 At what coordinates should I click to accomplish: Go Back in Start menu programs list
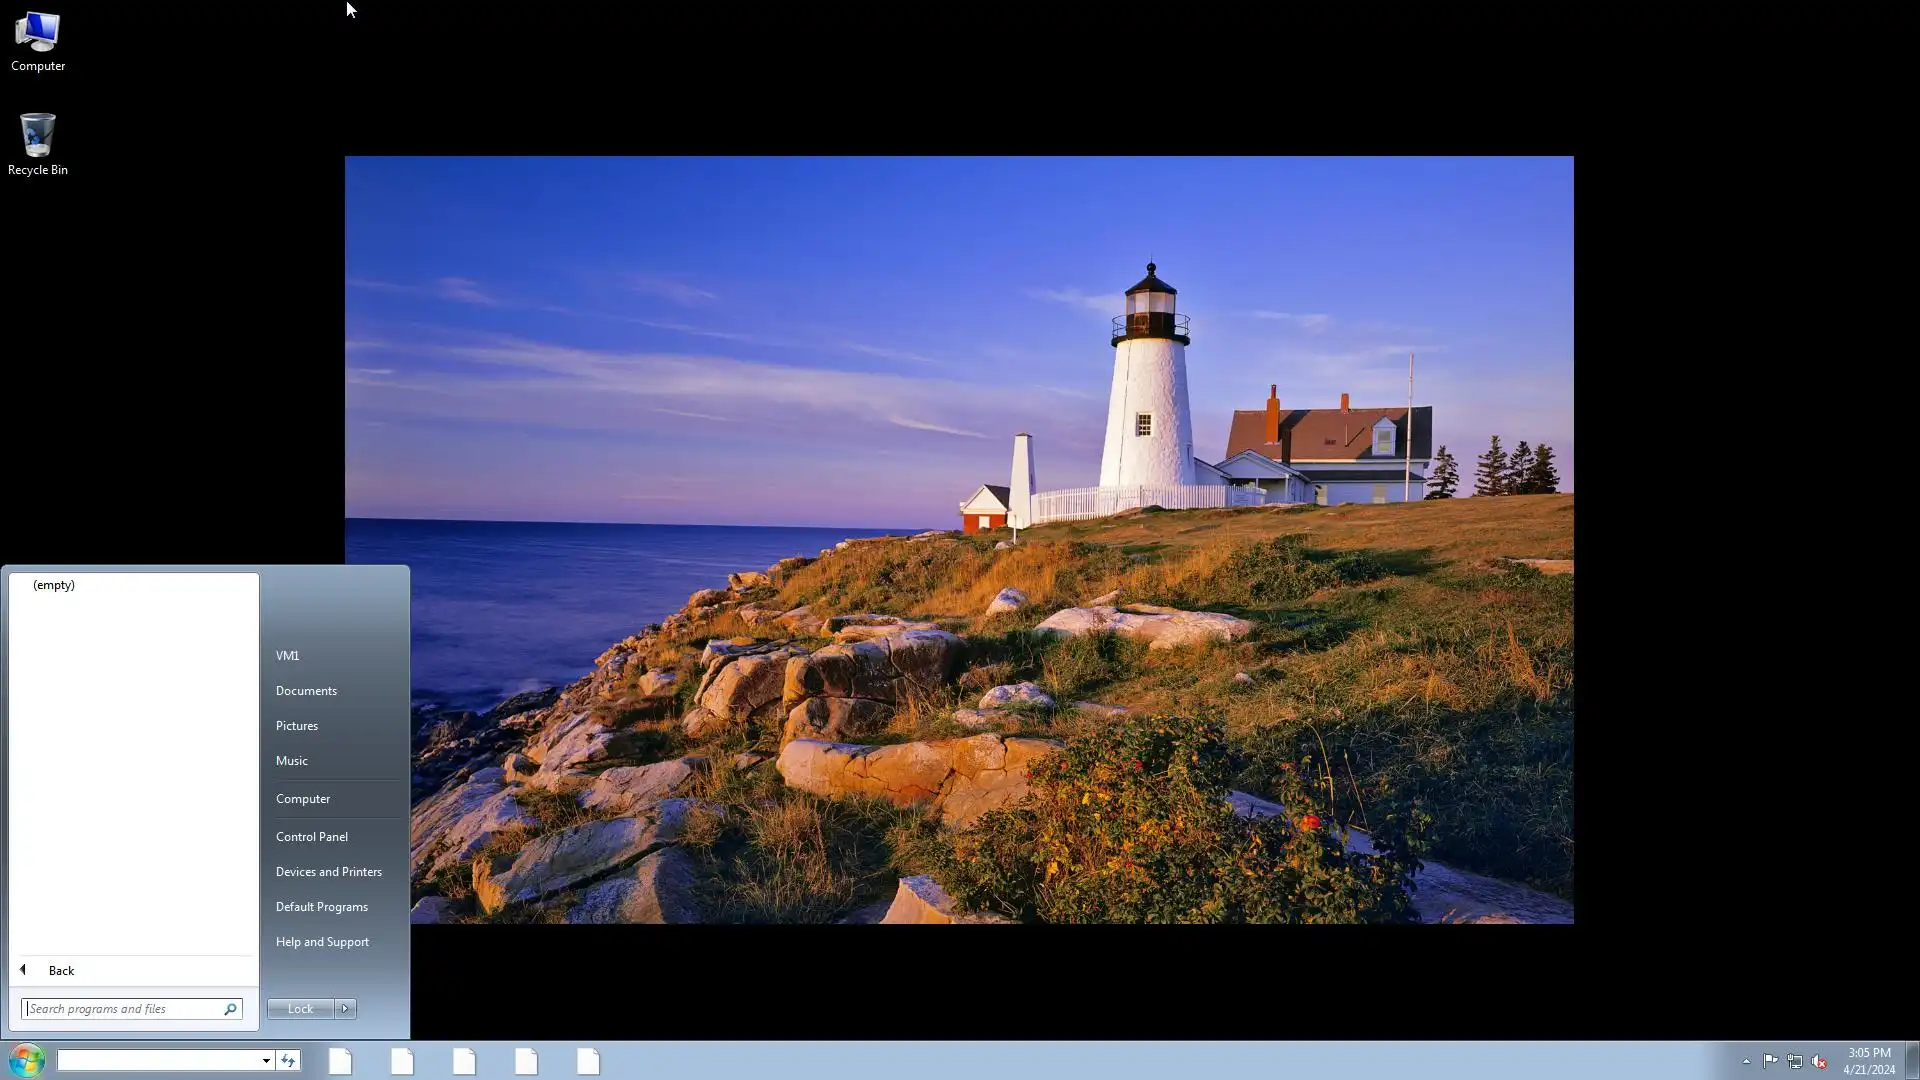click(60, 971)
